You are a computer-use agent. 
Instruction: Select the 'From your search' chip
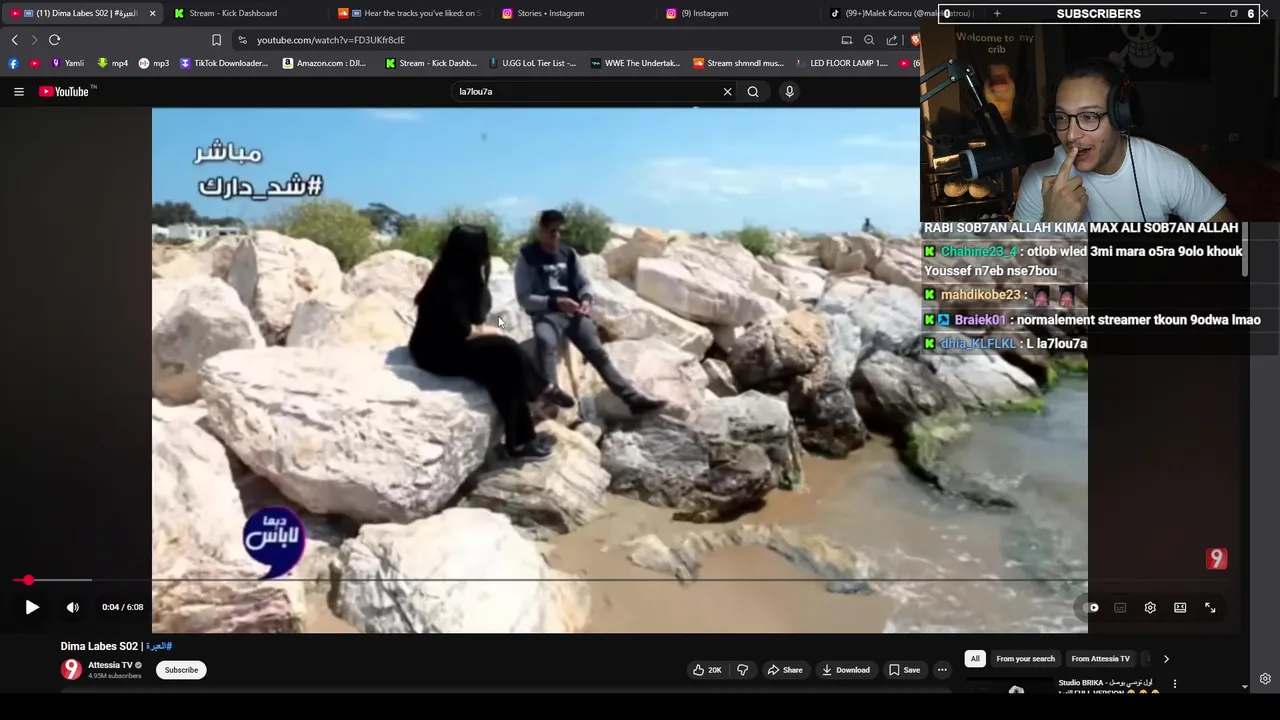pos(1025,659)
